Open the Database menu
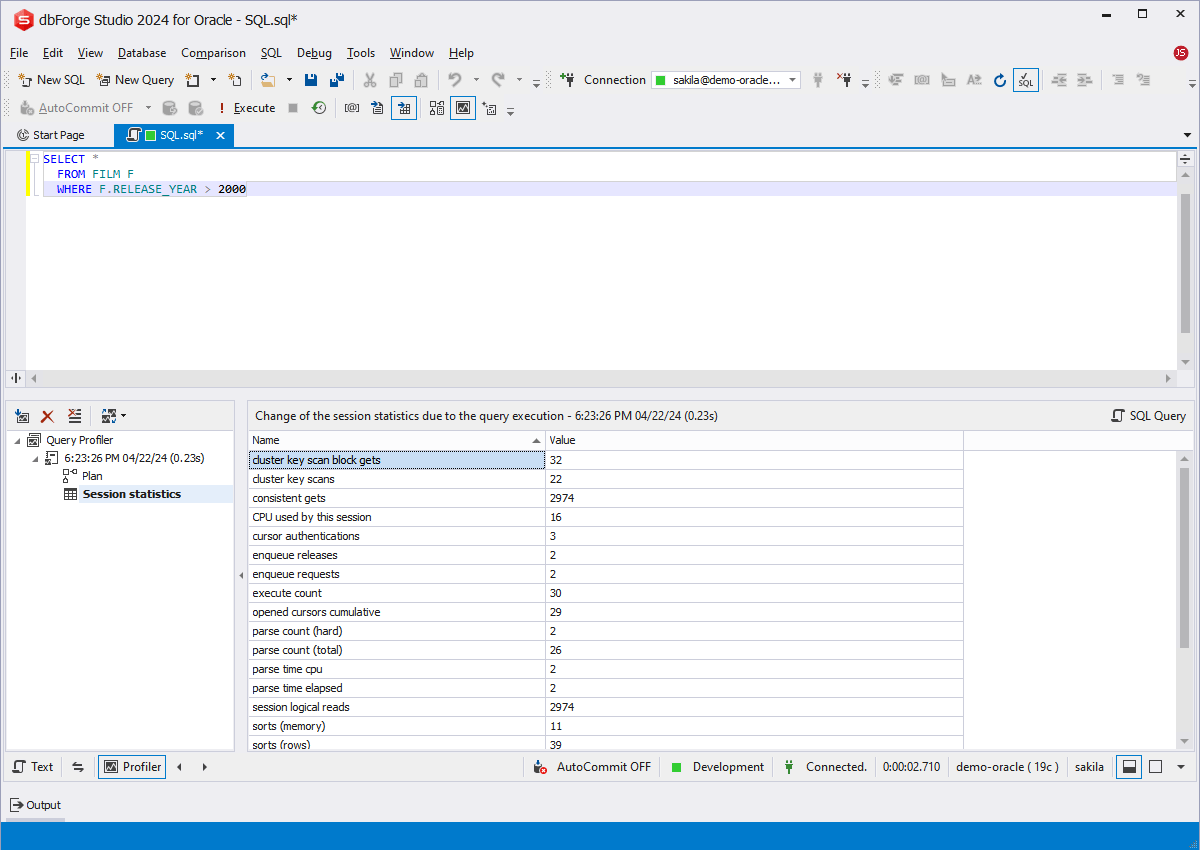This screenshot has width=1200, height=850. pyautogui.click(x=141, y=53)
